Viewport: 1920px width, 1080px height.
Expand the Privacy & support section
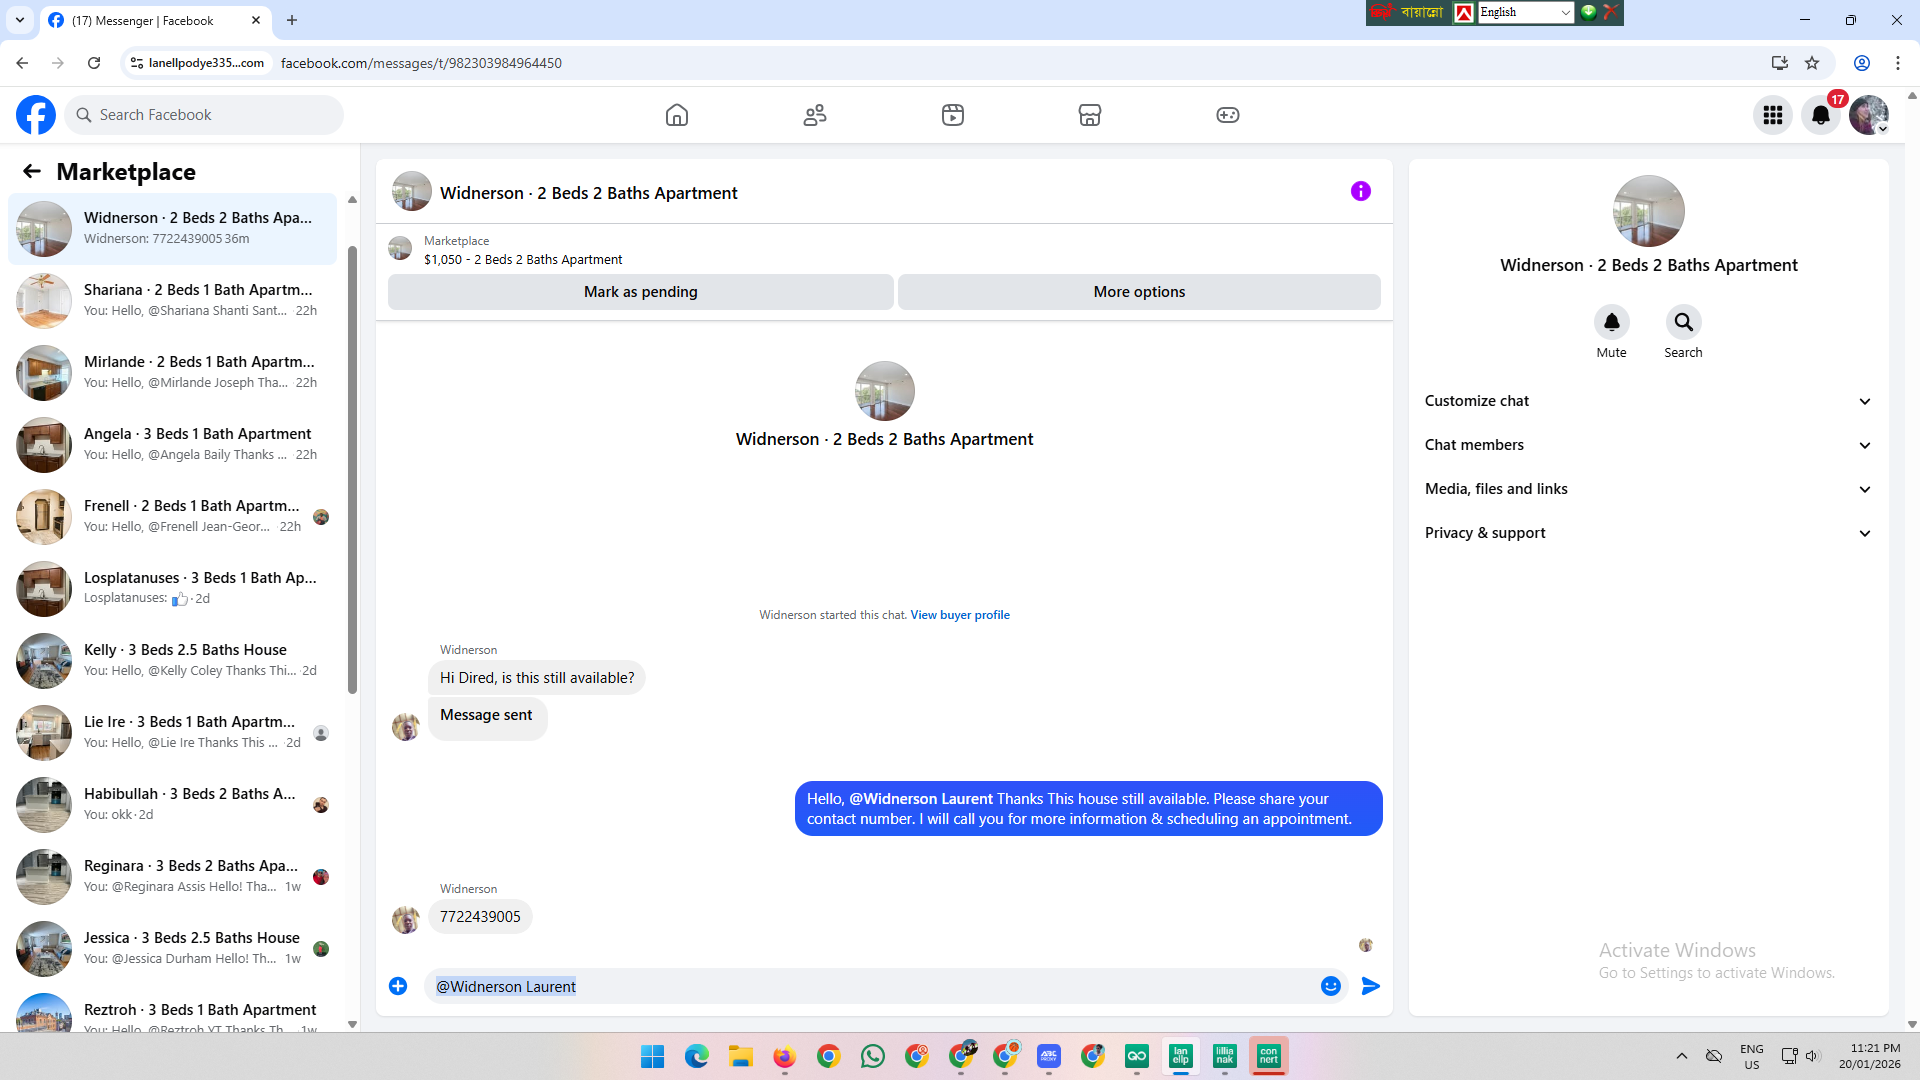pos(1648,533)
